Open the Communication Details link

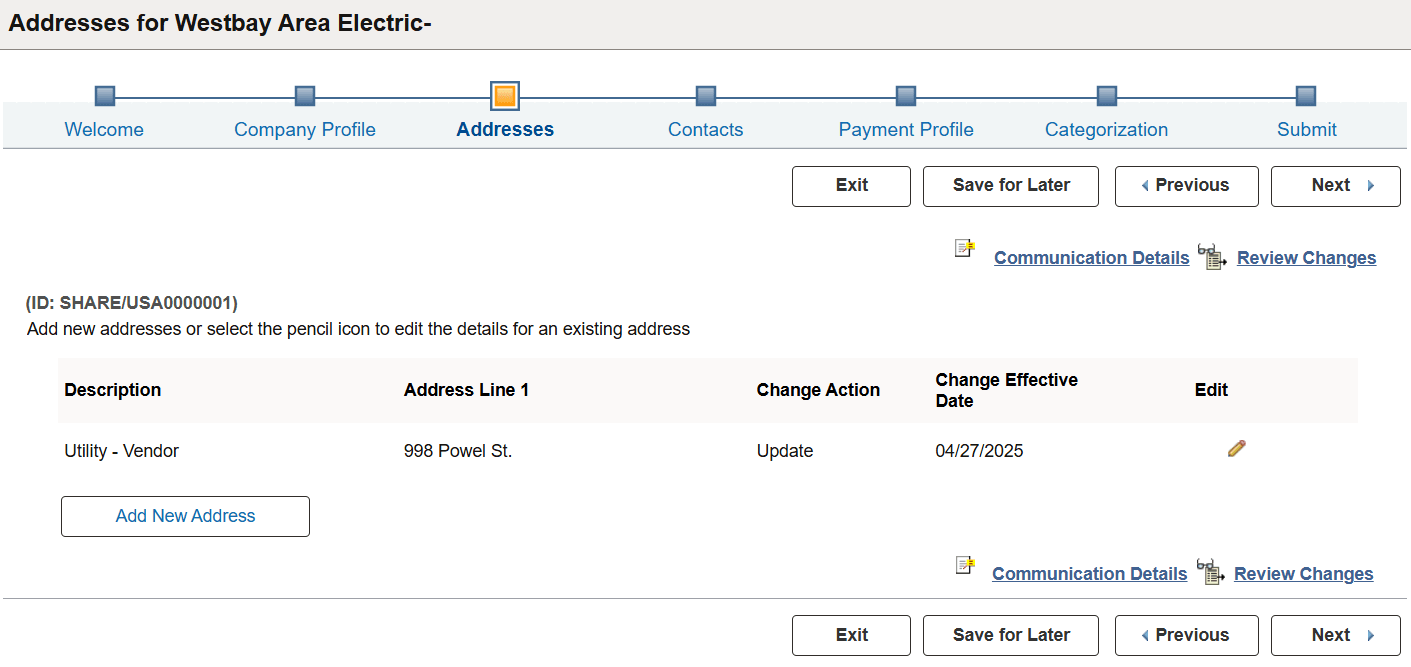coord(1091,257)
